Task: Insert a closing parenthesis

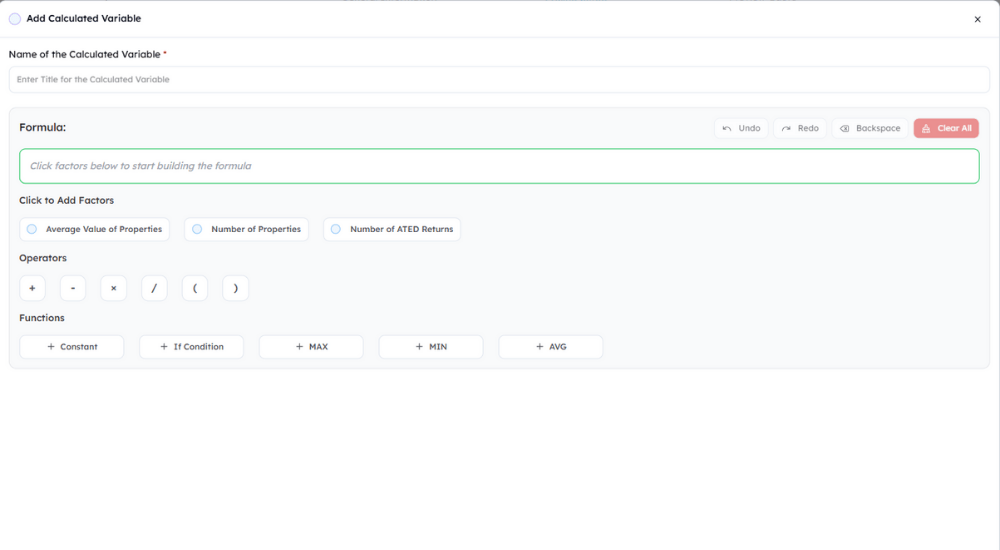Action: pos(235,288)
